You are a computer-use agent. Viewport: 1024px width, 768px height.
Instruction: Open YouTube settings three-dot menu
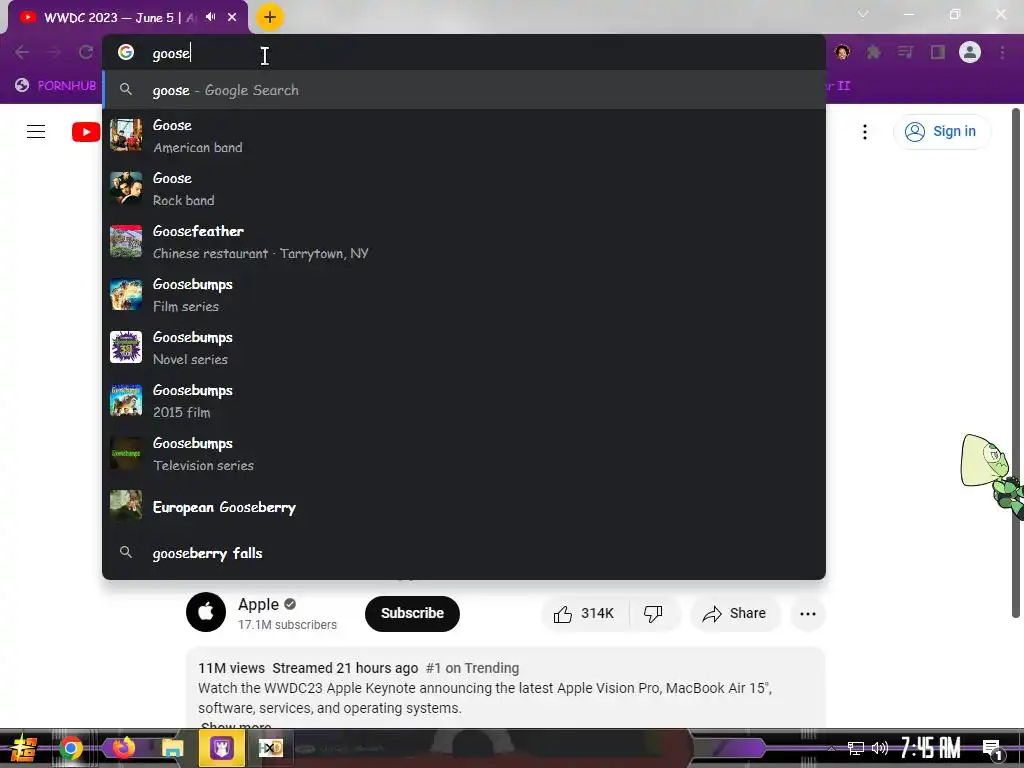point(865,132)
